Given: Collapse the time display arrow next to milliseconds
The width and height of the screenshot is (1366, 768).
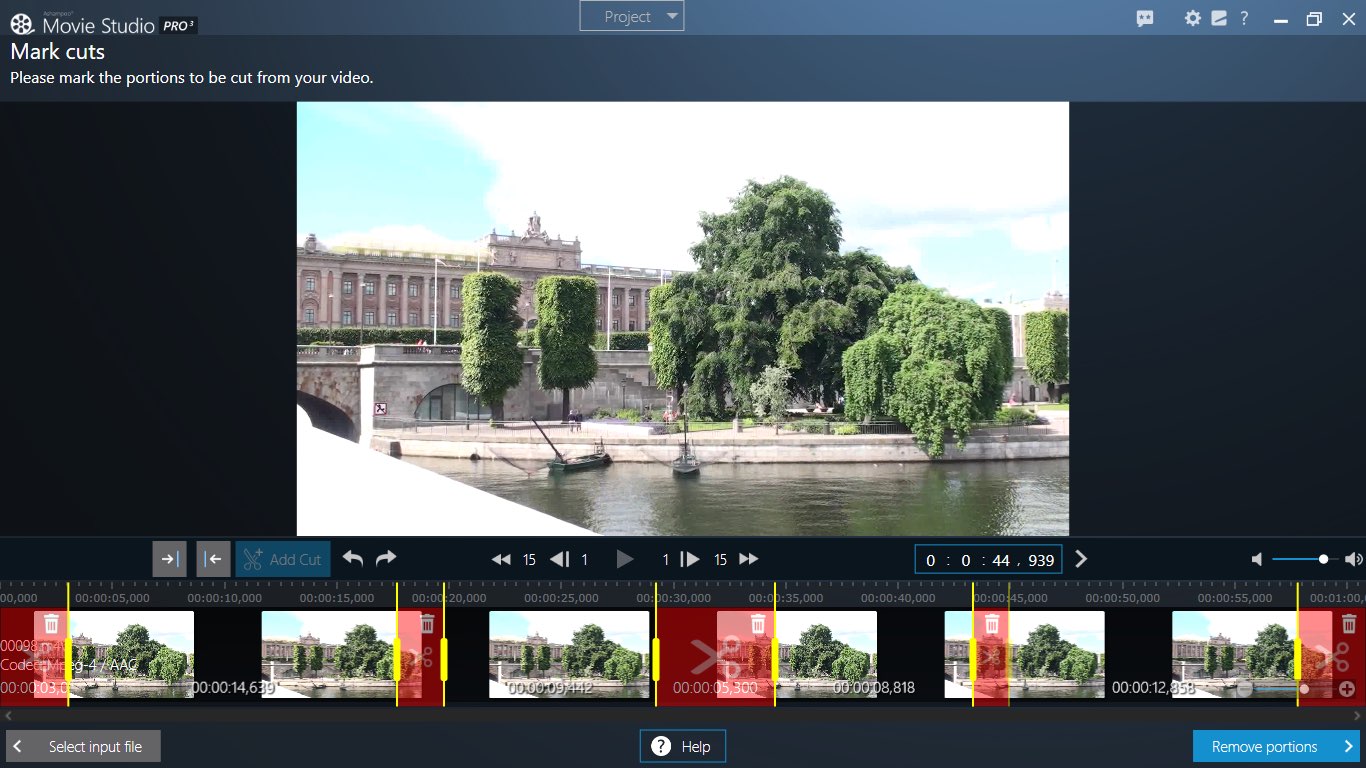Looking at the screenshot, I should [1080, 559].
